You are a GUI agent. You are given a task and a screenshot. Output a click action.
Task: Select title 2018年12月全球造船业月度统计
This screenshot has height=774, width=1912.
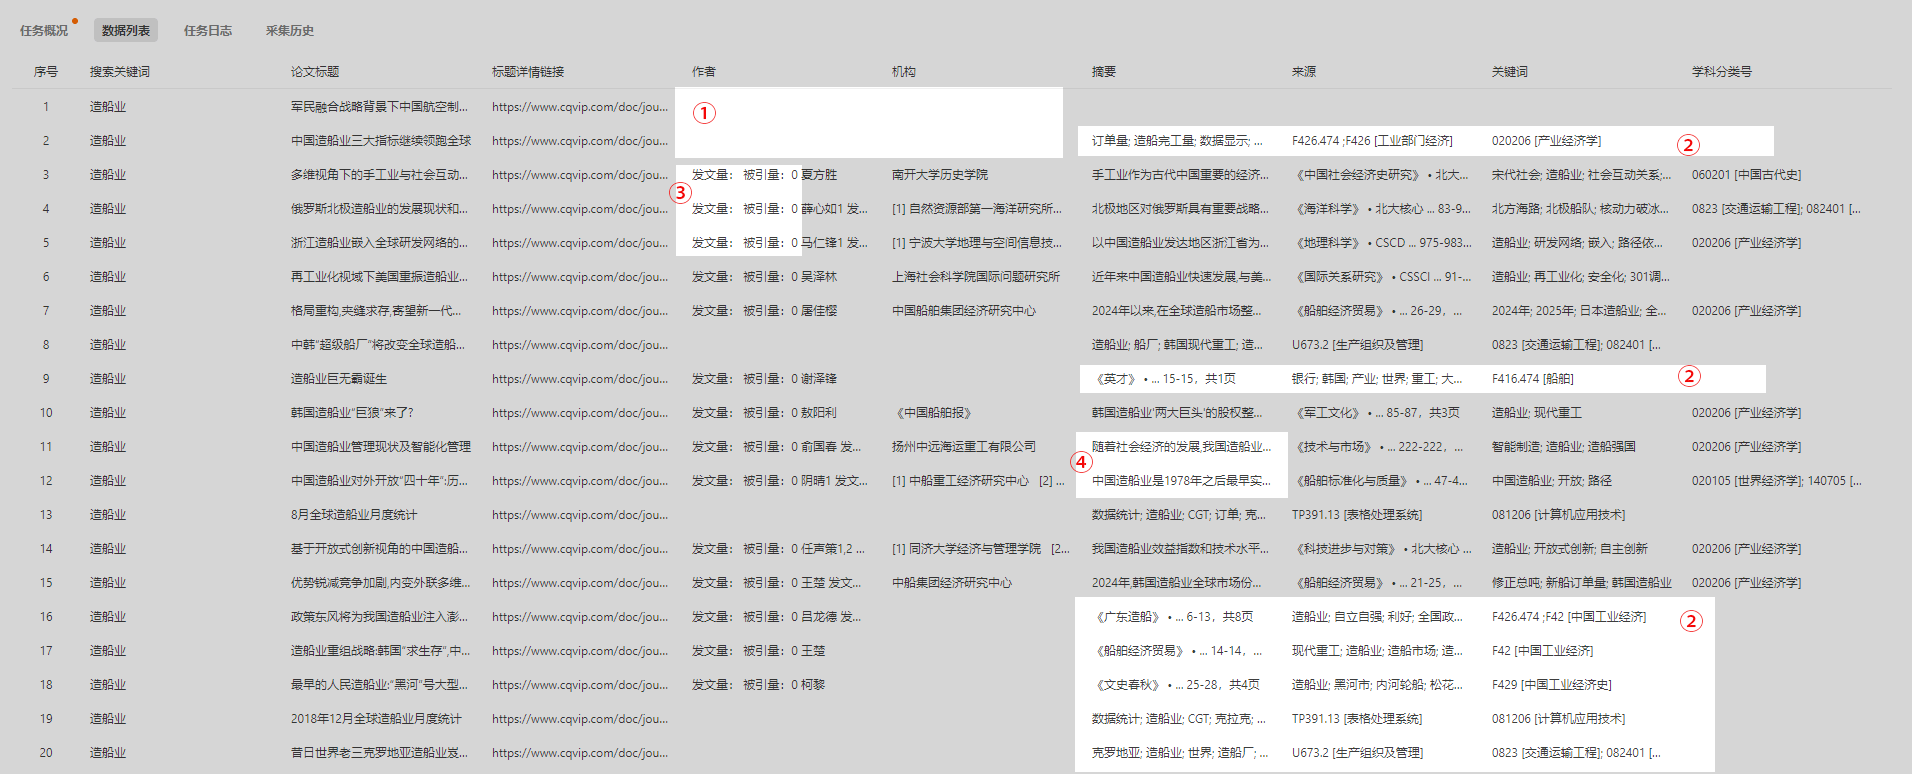pos(376,719)
